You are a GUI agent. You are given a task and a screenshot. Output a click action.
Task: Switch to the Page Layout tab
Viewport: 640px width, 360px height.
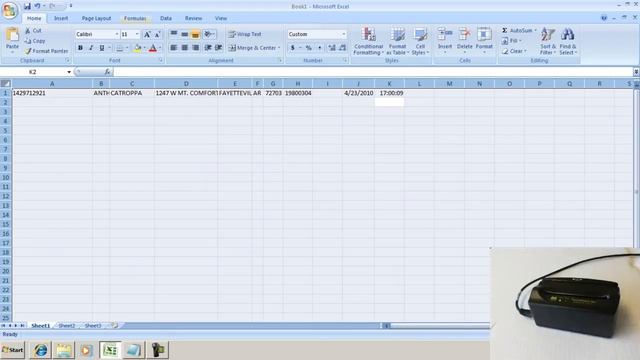96,18
